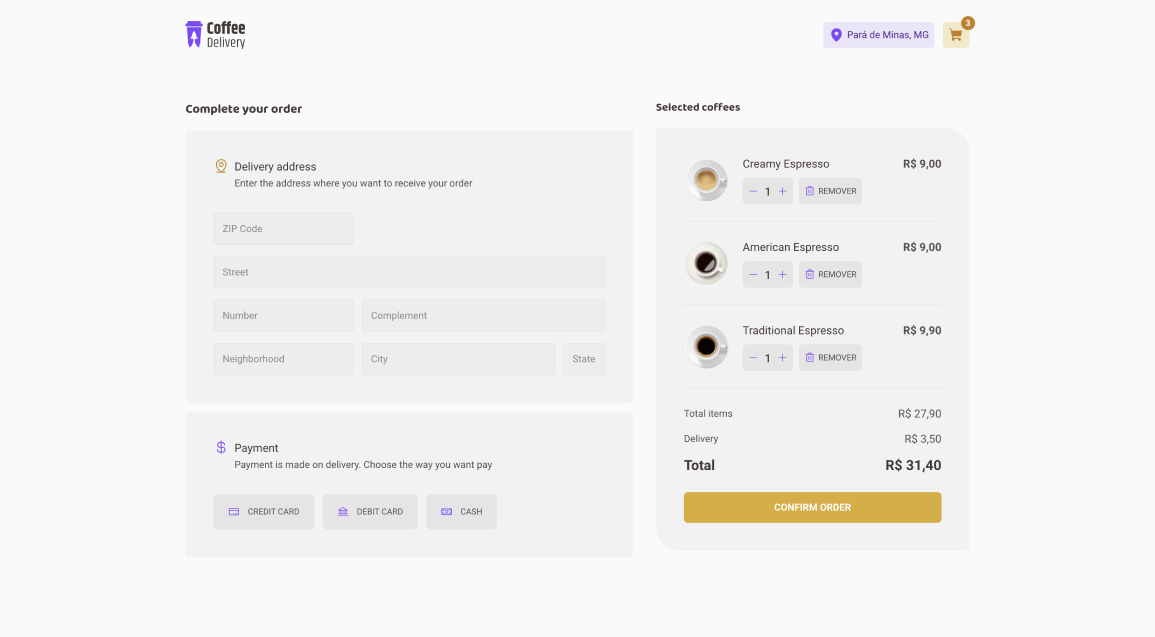Click the American Espresso cup image
1155x637 pixels.
[706, 263]
